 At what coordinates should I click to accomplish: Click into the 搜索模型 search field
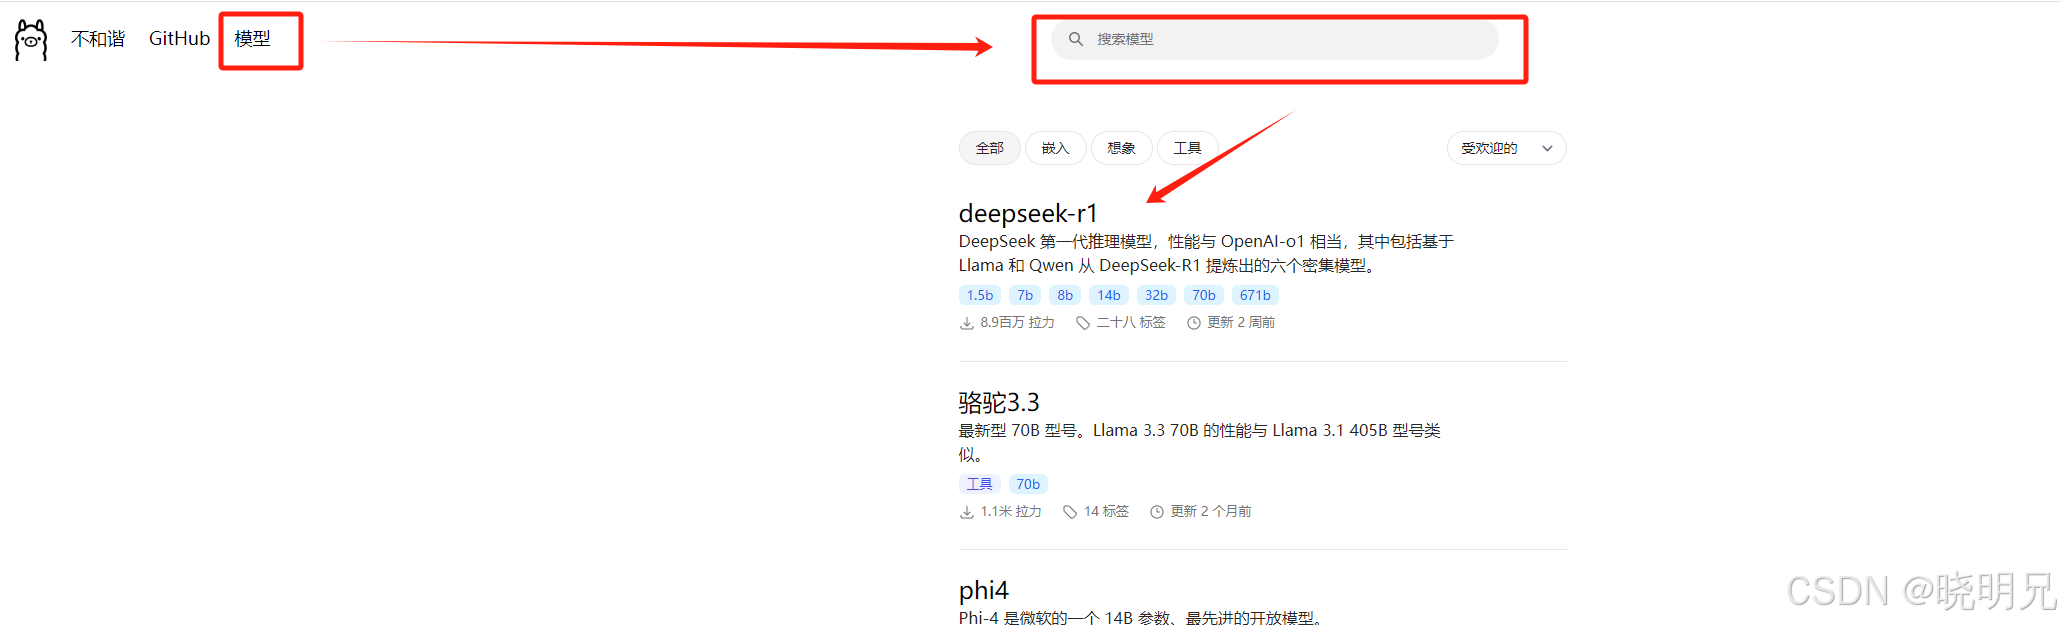pos(1275,39)
